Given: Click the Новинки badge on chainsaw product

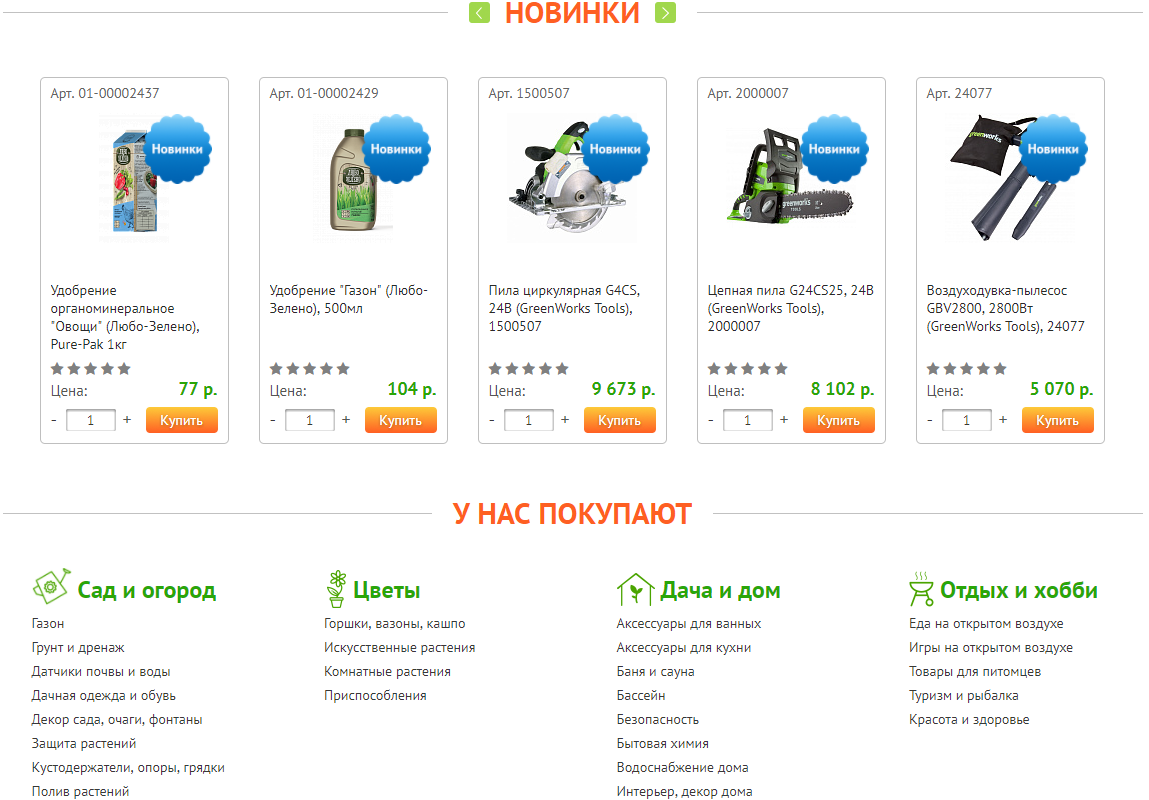Looking at the screenshot, I should tap(834, 149).
